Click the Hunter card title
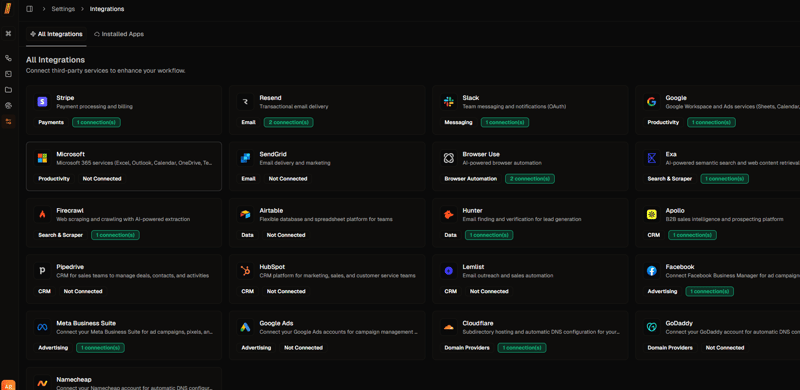 pyautogui.click(x=472, y=210)
